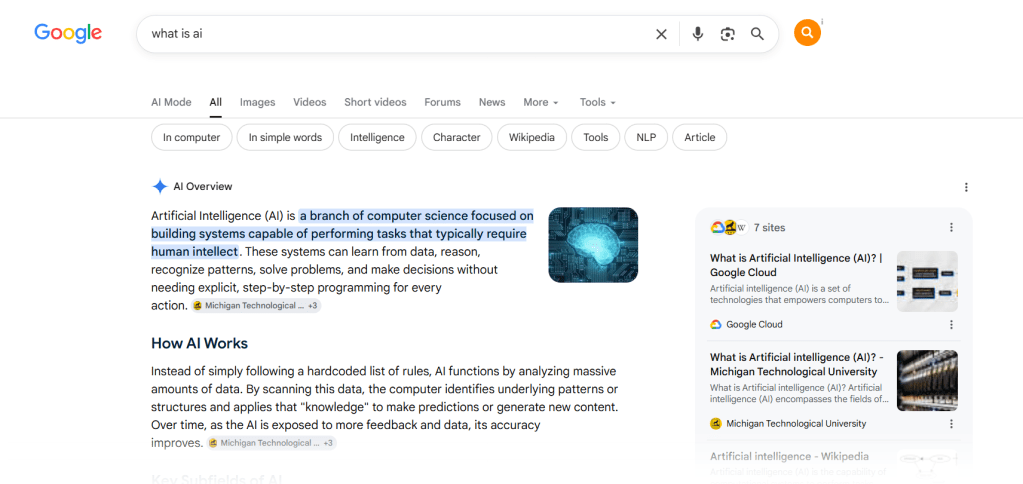Open Google Lens image search icon

(x=727, y=34)
